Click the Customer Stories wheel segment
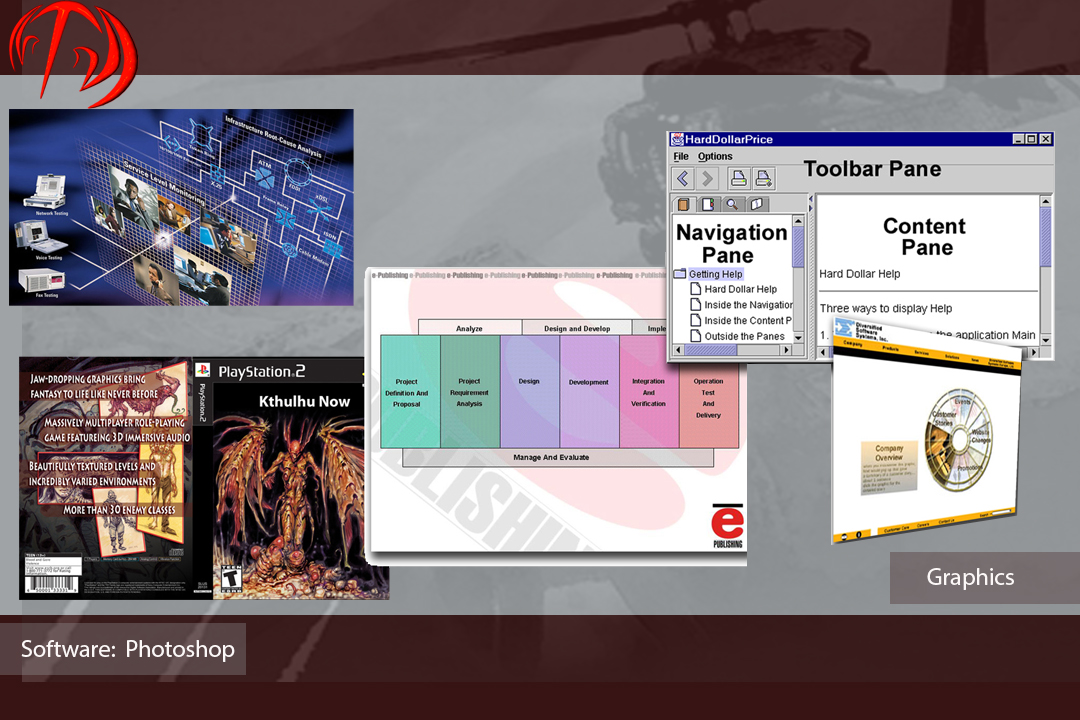Viewport: 1080px width, 720px height. point(944,419)
